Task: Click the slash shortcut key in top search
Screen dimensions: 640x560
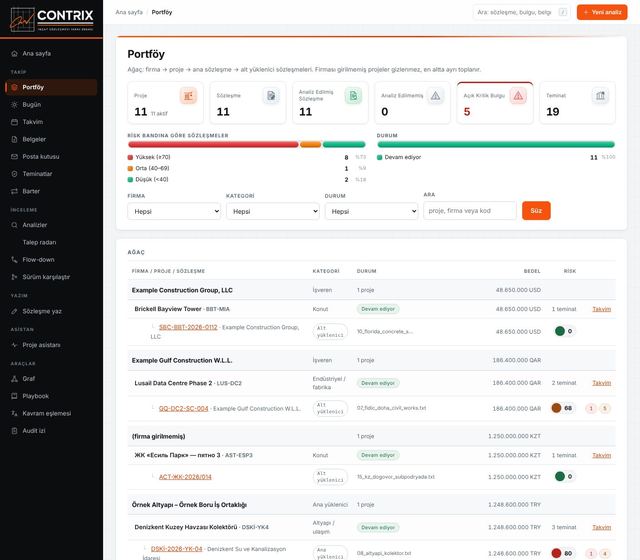Action: (563, 12)
